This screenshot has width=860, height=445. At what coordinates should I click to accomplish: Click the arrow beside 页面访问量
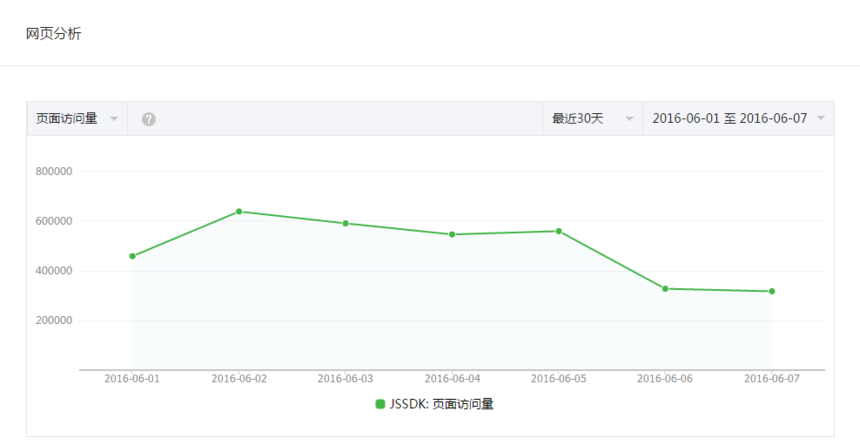[114, 119]
